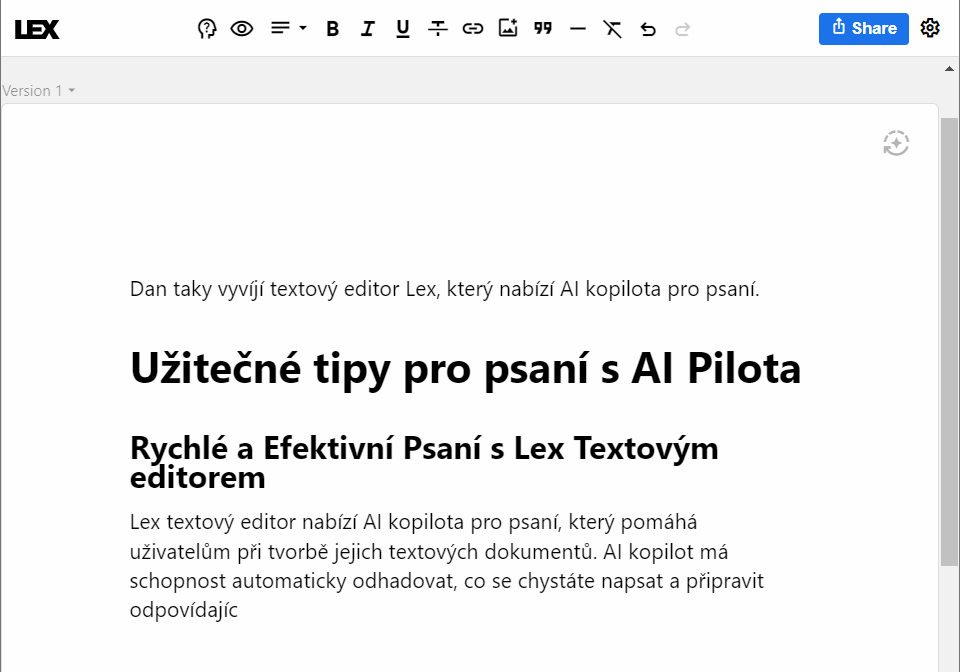Undo the last edit
960x672 pixels.
point(648,28)
